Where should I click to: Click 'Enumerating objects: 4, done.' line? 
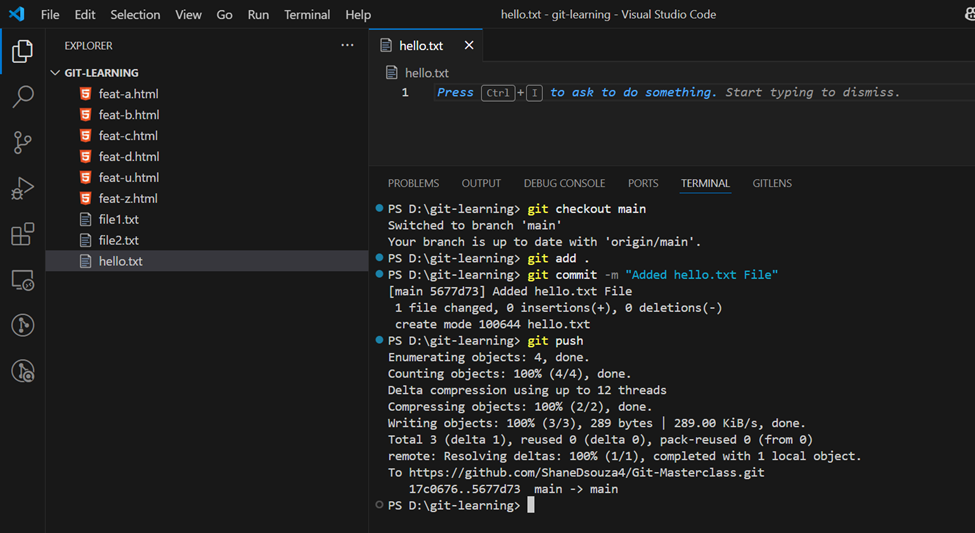[489, 357]
